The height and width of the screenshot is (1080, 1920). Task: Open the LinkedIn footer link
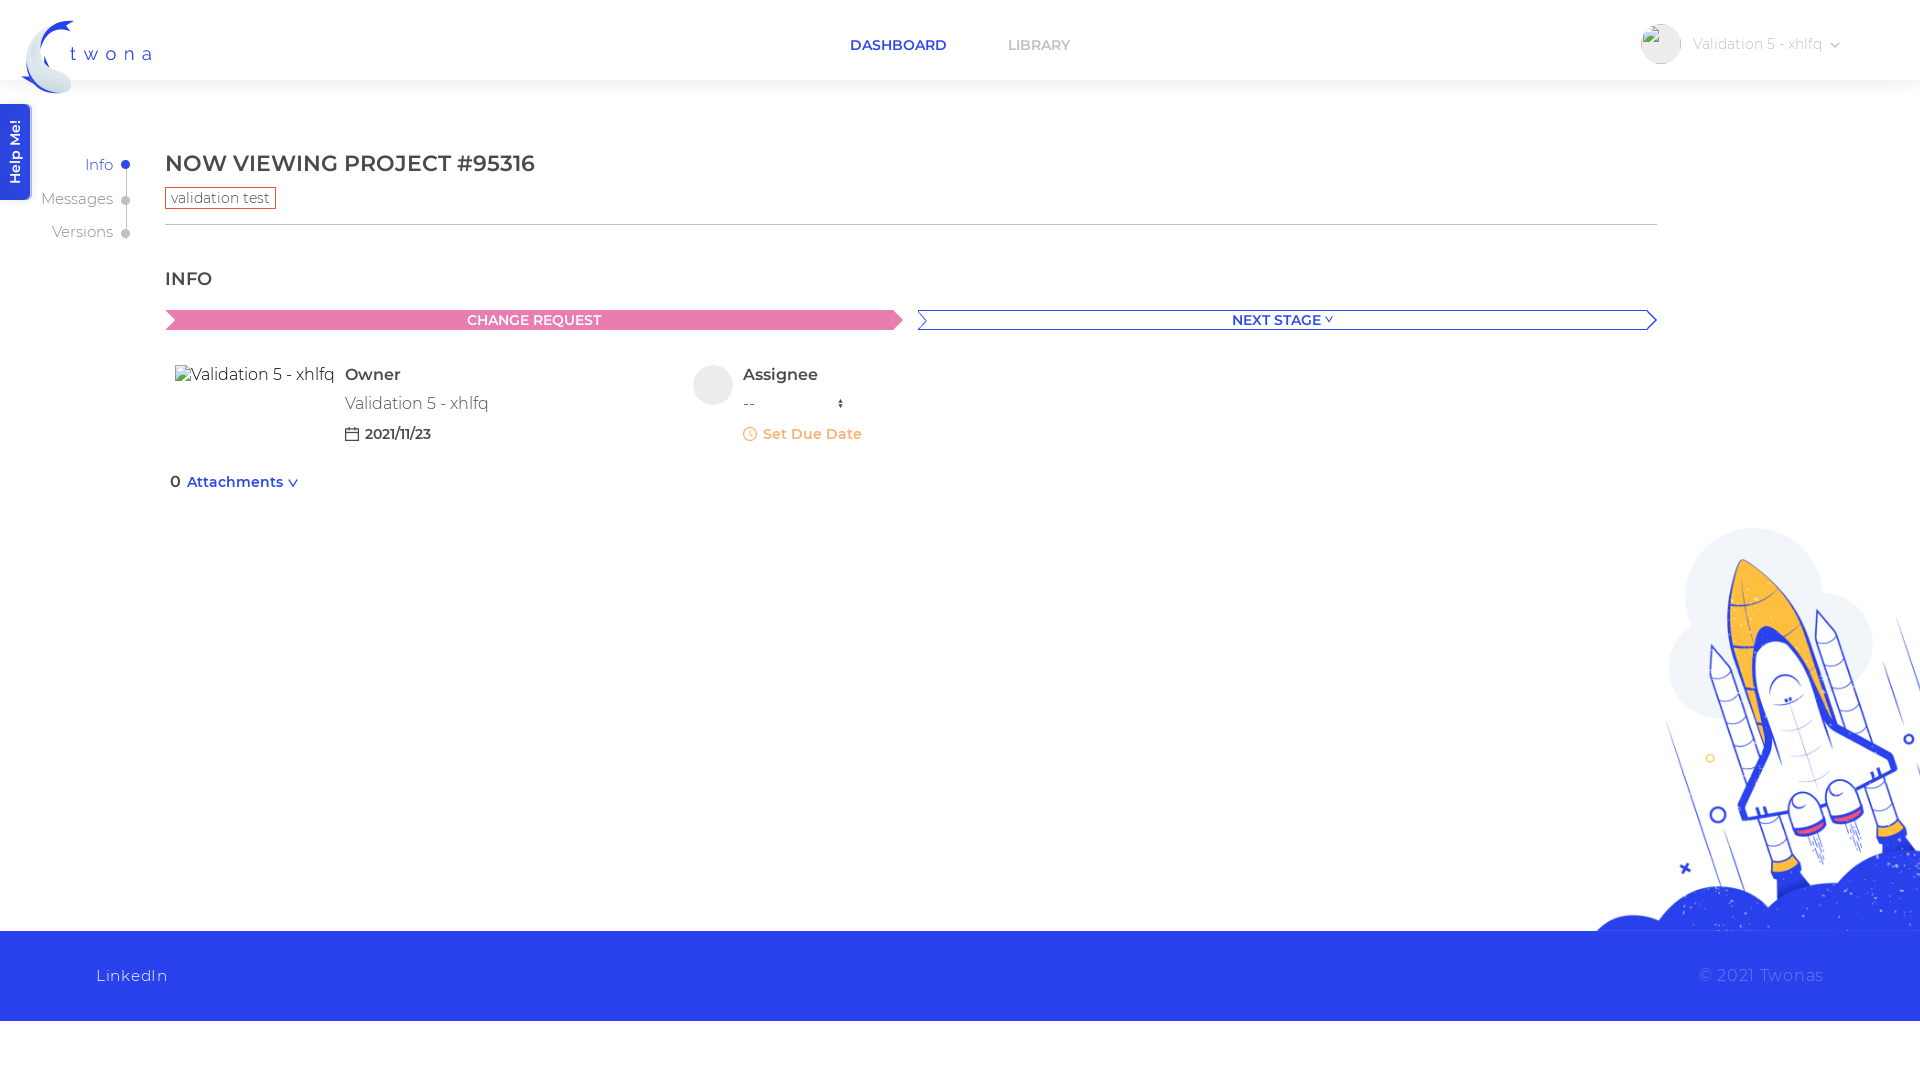point(132,976)
